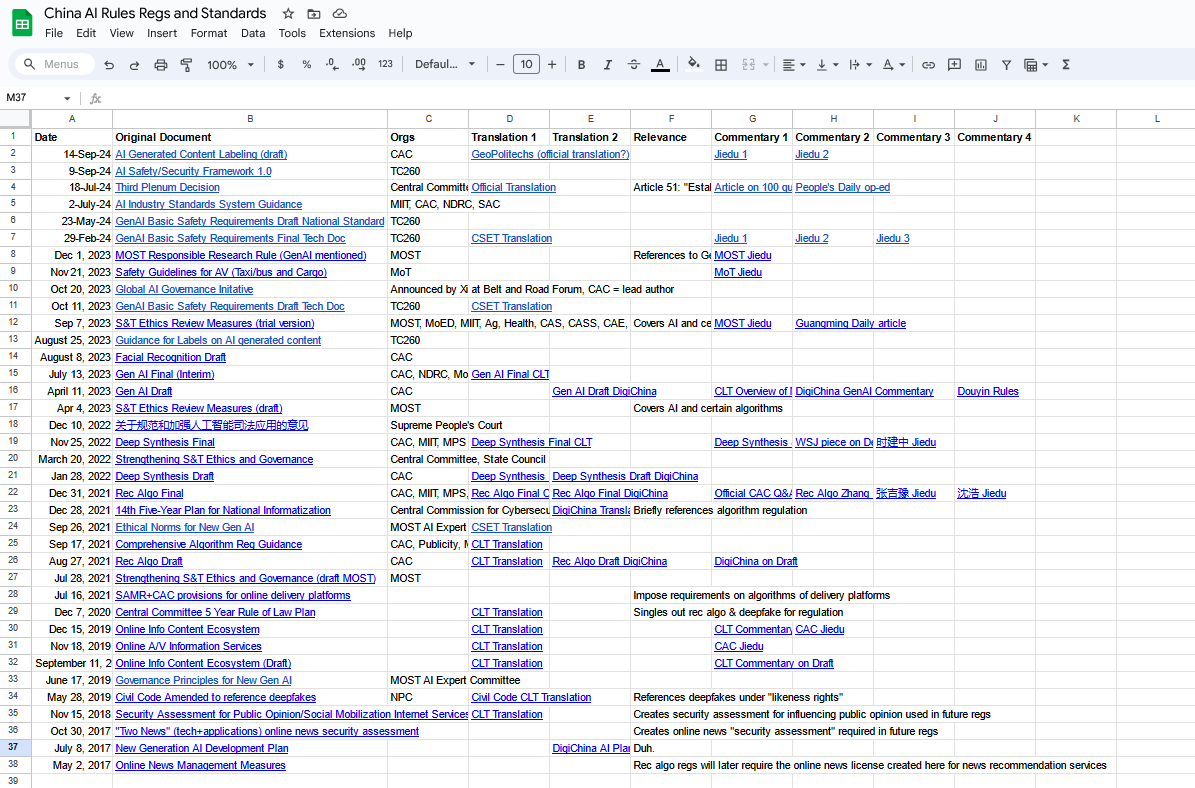Image resolution: width=1195 pixels, height=788 pixels.
Task: Open the Global AI Governance Initiative link
Action: point(184,290)
